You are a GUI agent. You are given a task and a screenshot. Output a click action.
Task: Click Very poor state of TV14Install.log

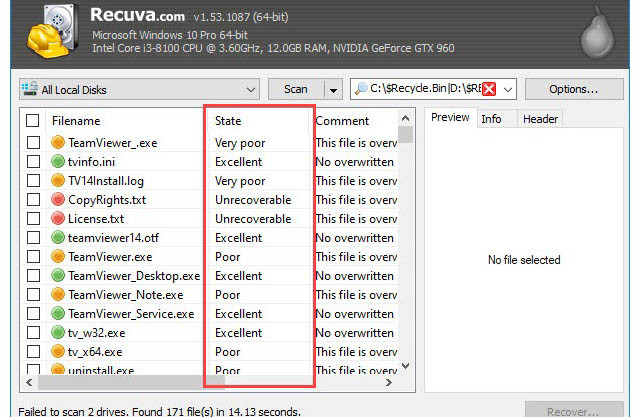(240, 181)
